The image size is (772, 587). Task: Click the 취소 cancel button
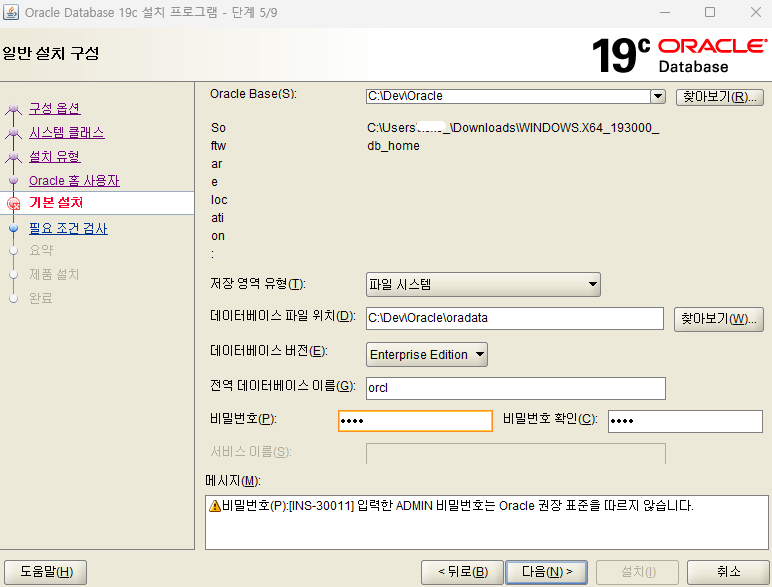(728, 572)
